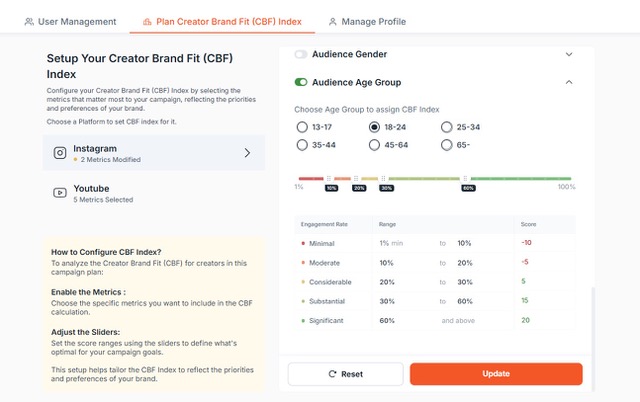
Task: Click the Manage Profile person icon
Action: (x=333, y=21)
